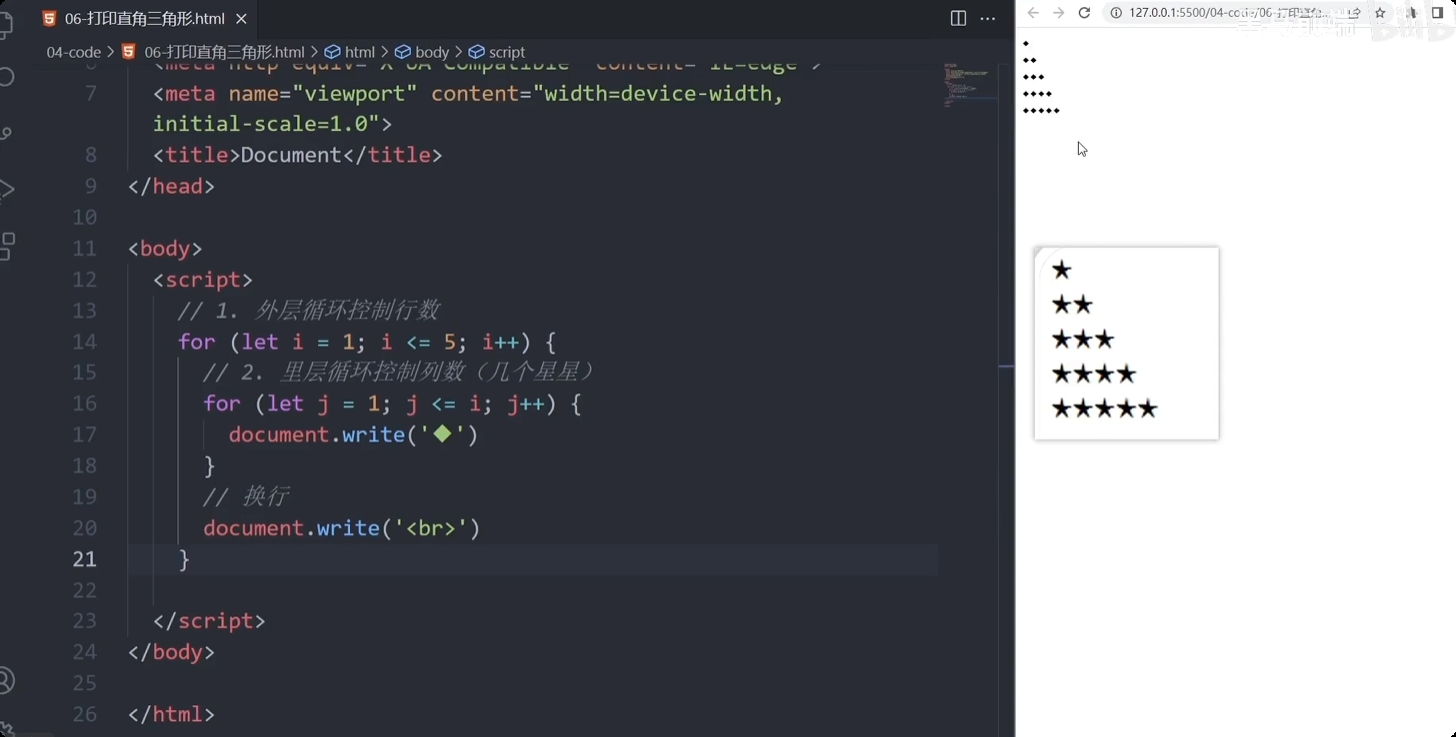Click the 'for (let i = 1; i <= 5; i++)' line

point(367,341)
